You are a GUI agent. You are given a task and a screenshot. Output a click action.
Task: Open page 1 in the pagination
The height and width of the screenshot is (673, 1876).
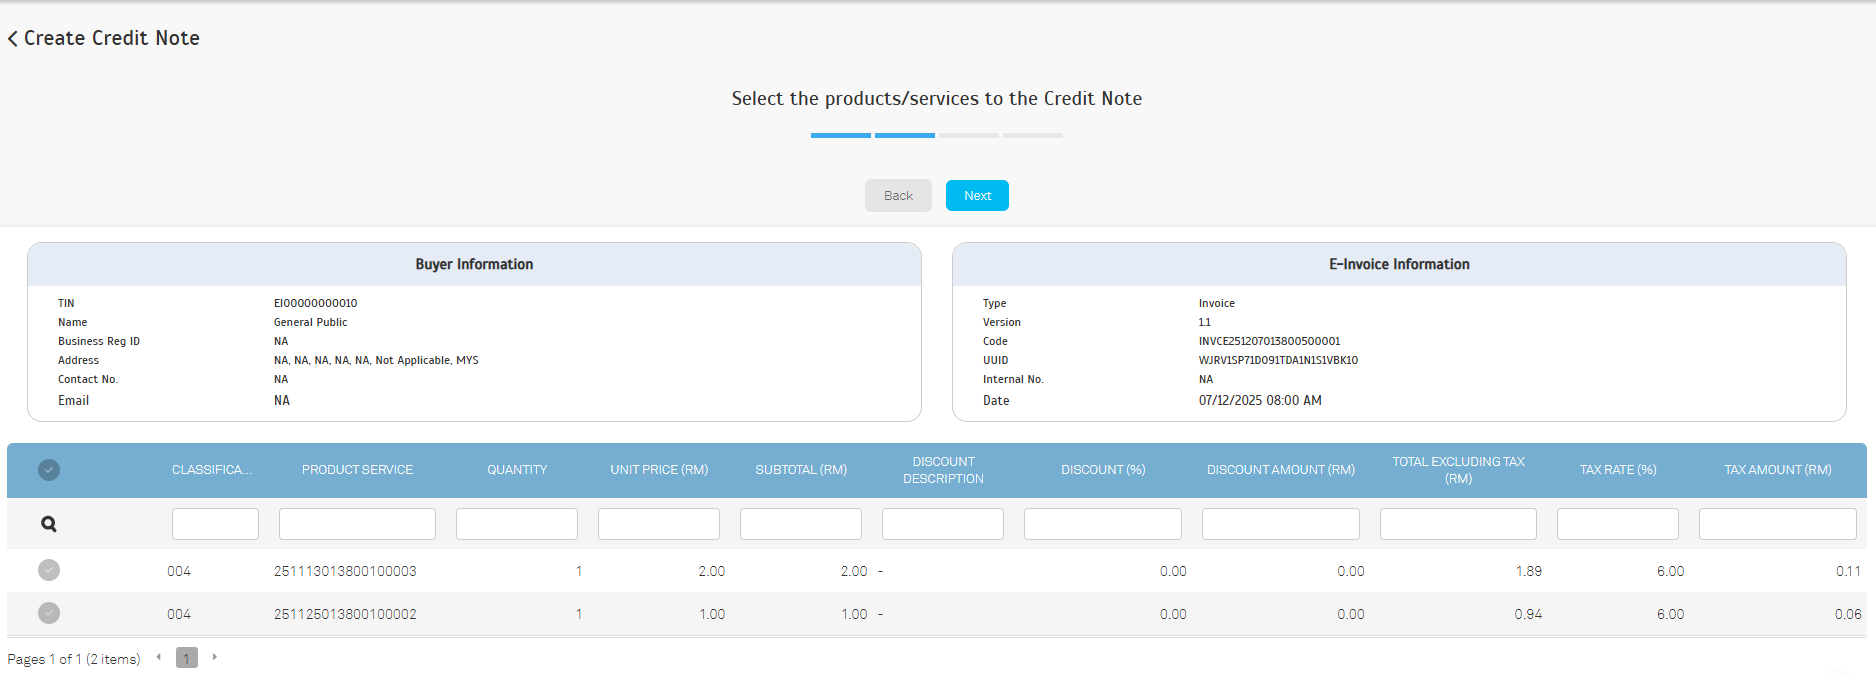(x=186, y=658)
